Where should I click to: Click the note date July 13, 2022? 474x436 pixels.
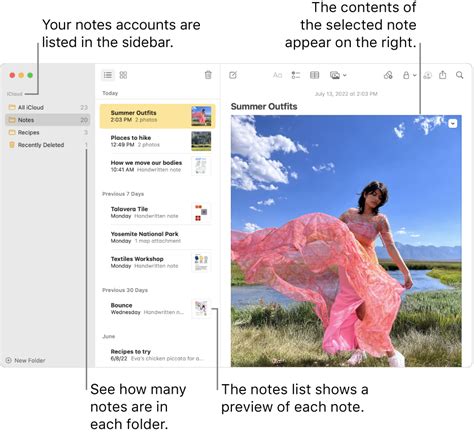tap(346, 94)
